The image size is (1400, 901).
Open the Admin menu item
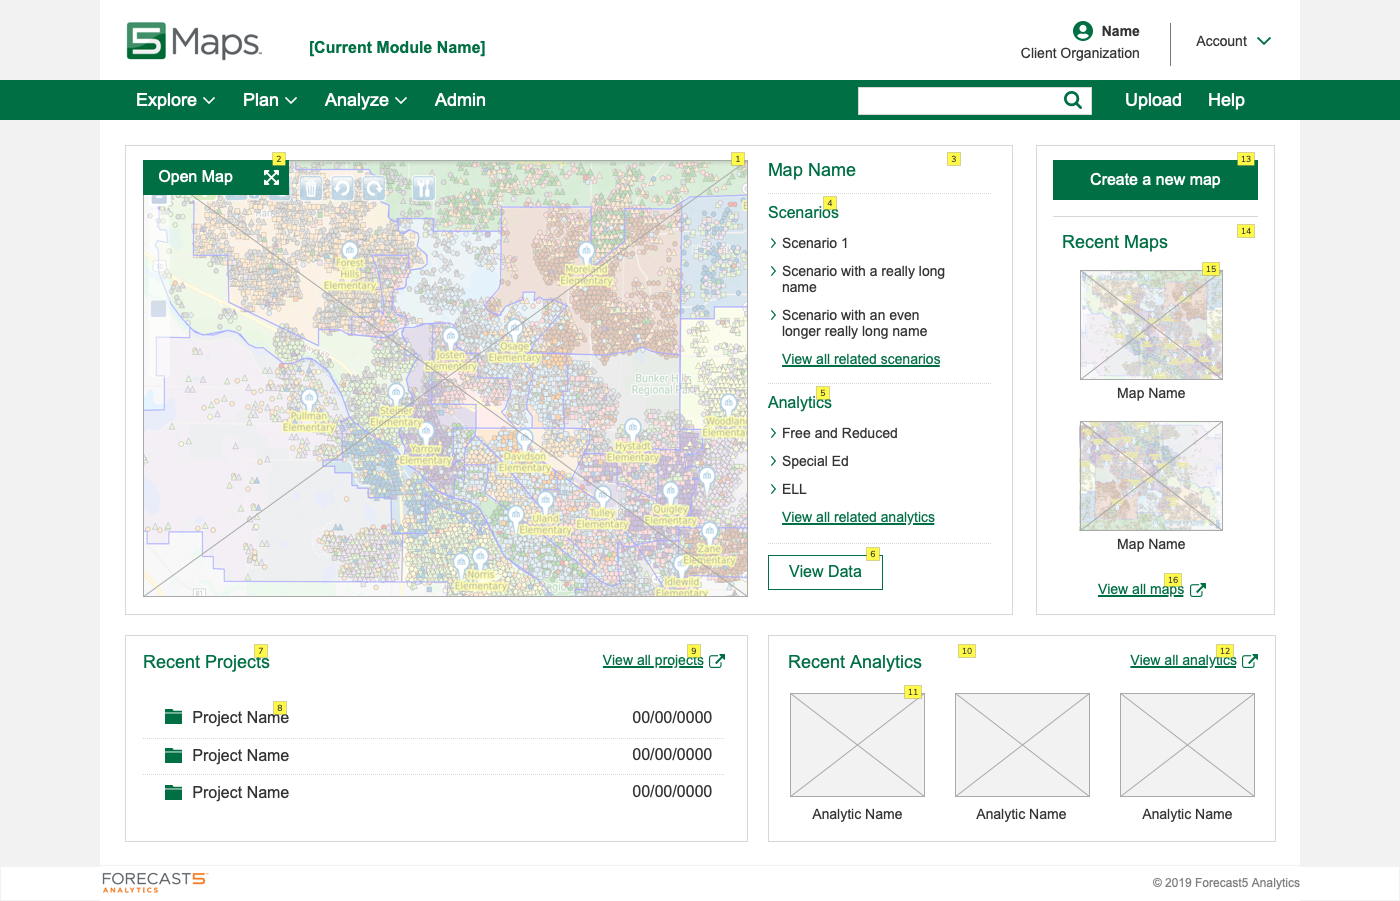click(x=460, y=100)
